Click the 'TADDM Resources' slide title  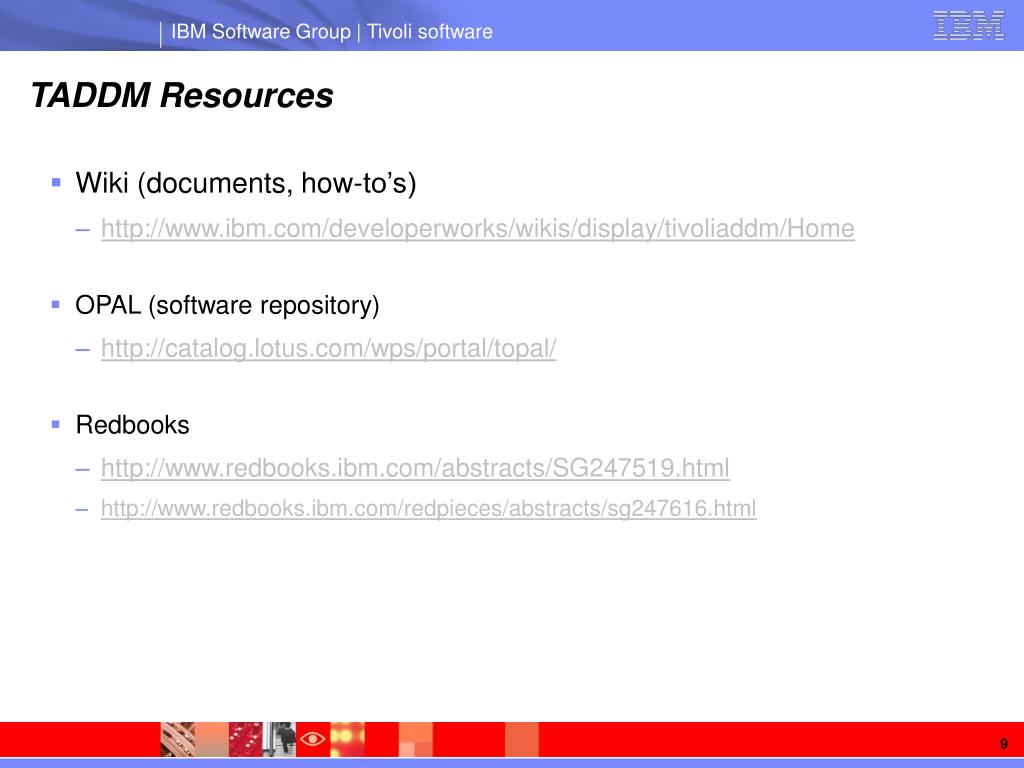click(182, 95)
